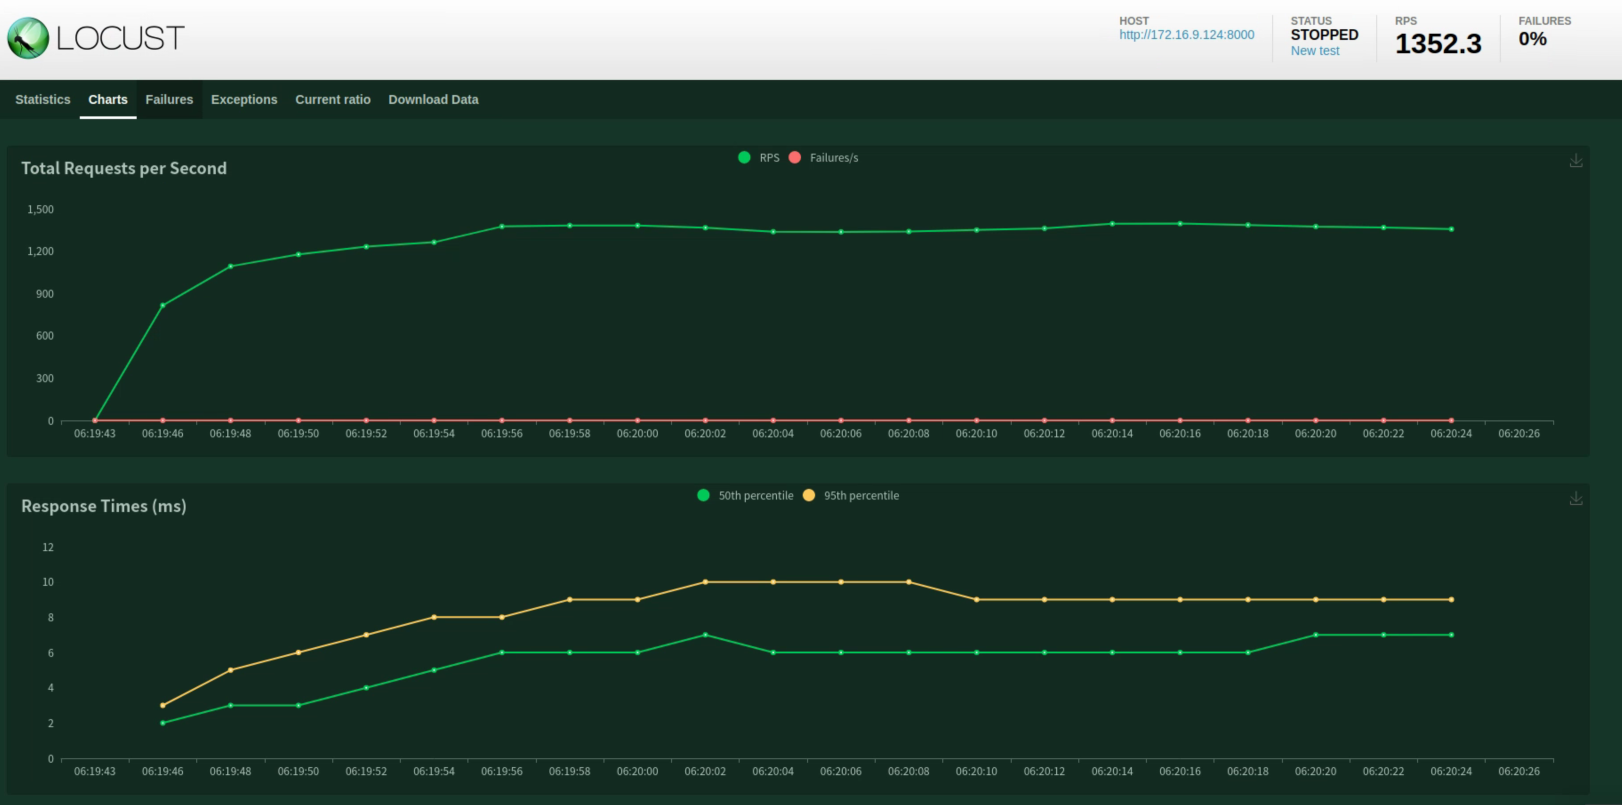
Task: Click the 50th percentile point at 06:20:02
Action: tap(705, 635)
